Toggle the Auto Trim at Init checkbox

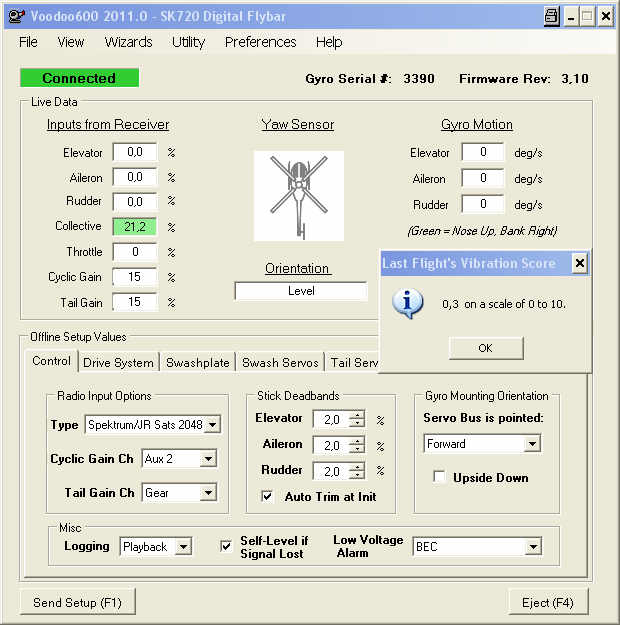267,496
